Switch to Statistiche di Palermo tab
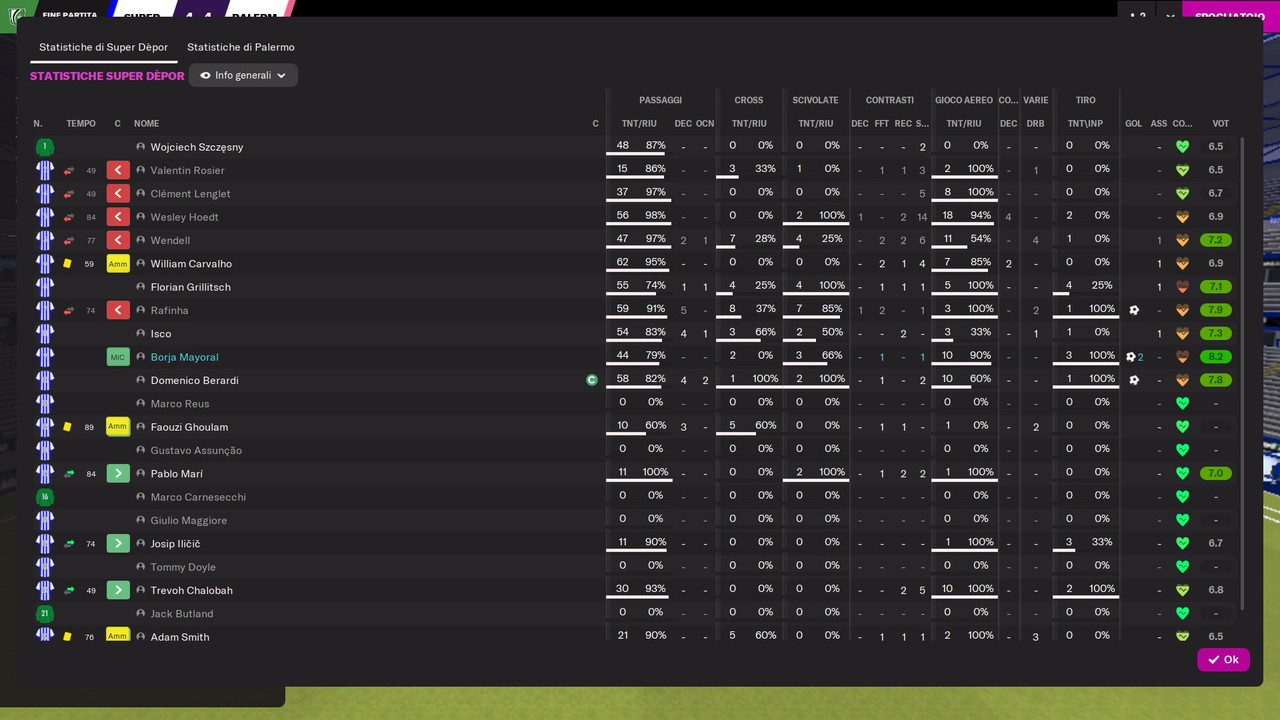Viewport: 1280px width, 720px height. click(x=241, y=47)
